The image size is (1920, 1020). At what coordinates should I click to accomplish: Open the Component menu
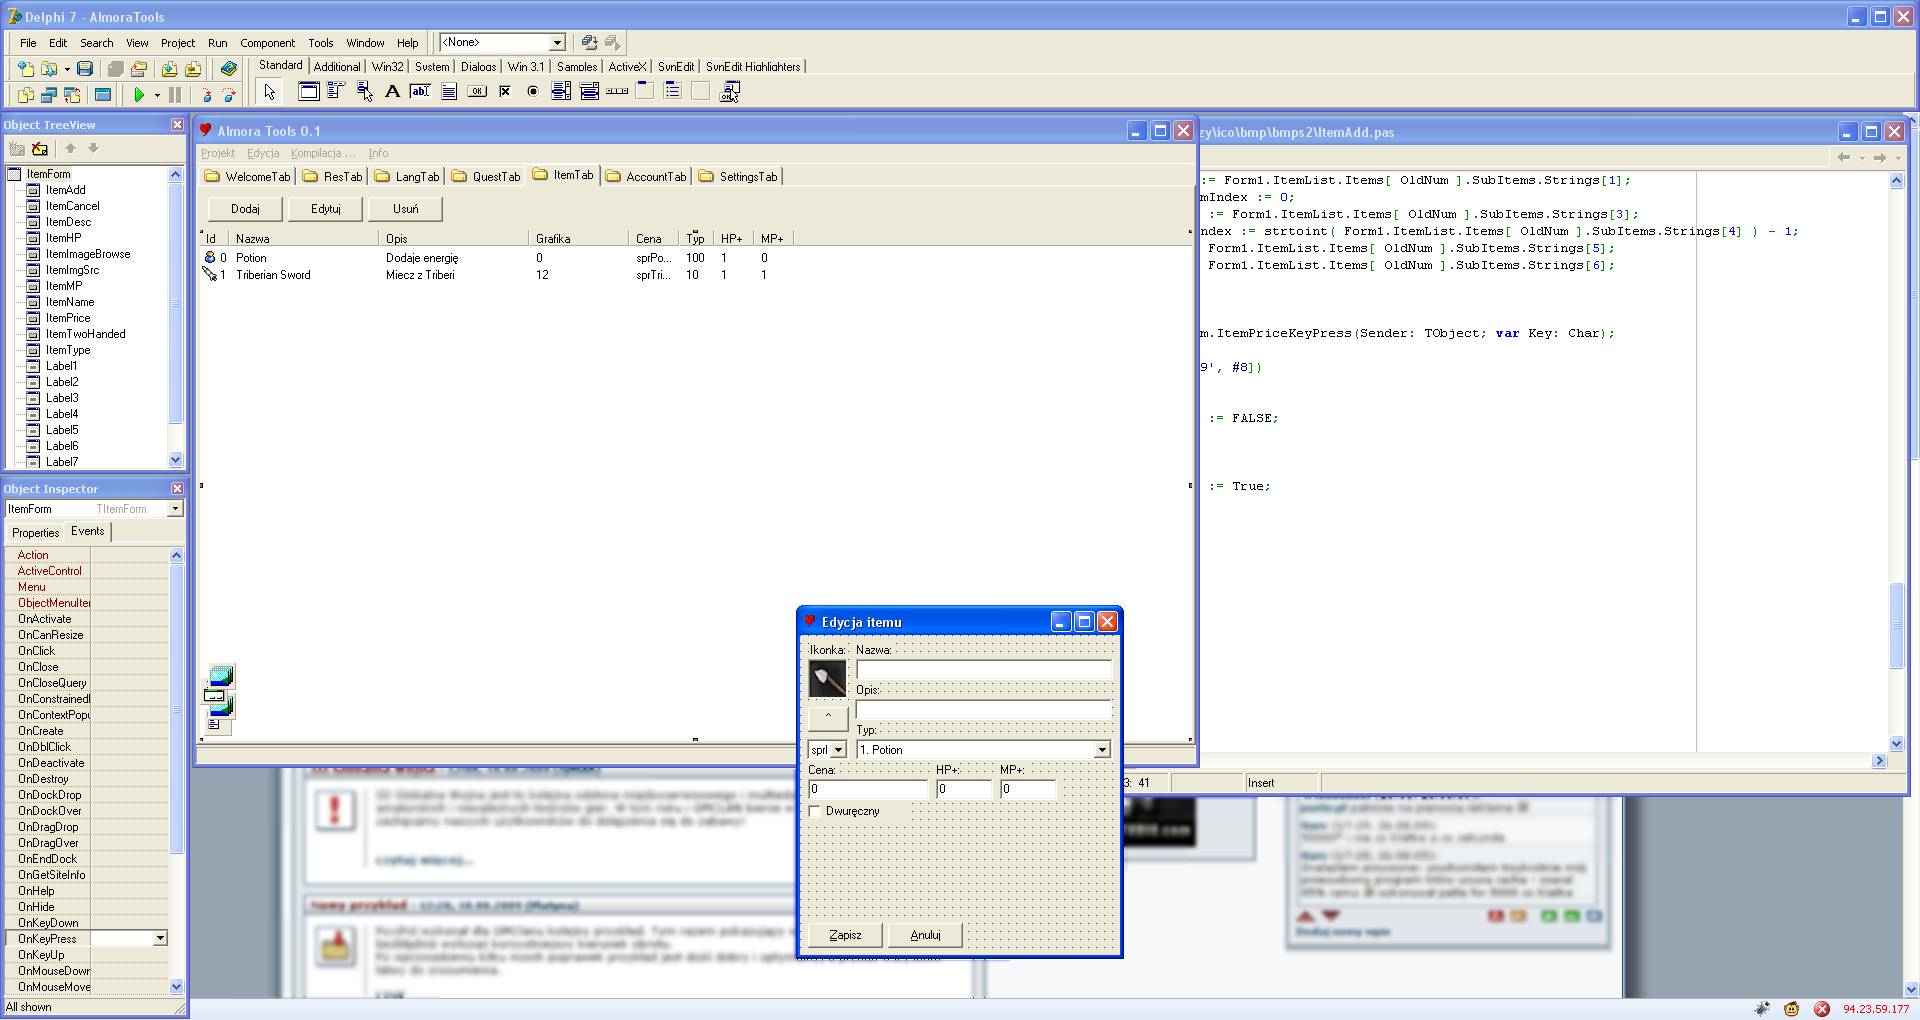pos(267,43)
